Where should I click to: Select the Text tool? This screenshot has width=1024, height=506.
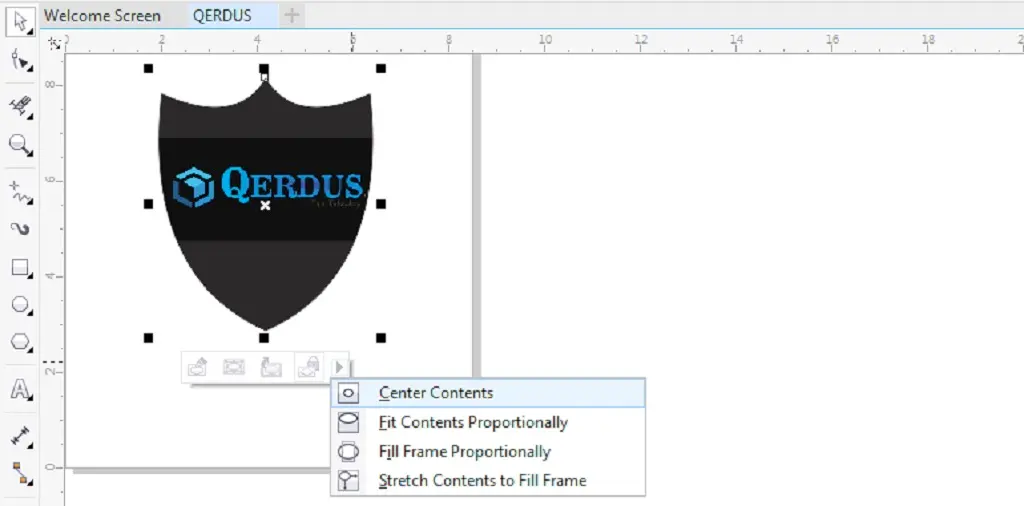pyautogui.click(x=21, y=390)
